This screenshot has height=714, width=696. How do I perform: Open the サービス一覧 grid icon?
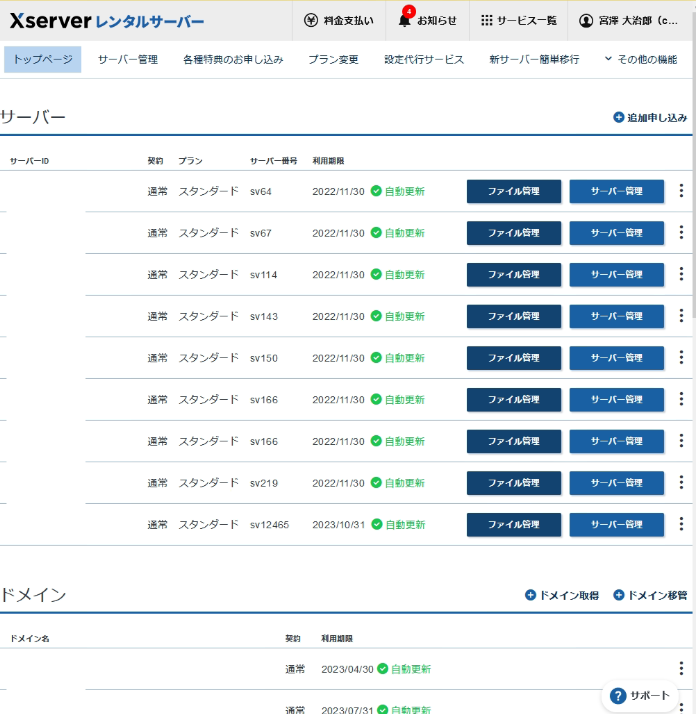(486, 20)
